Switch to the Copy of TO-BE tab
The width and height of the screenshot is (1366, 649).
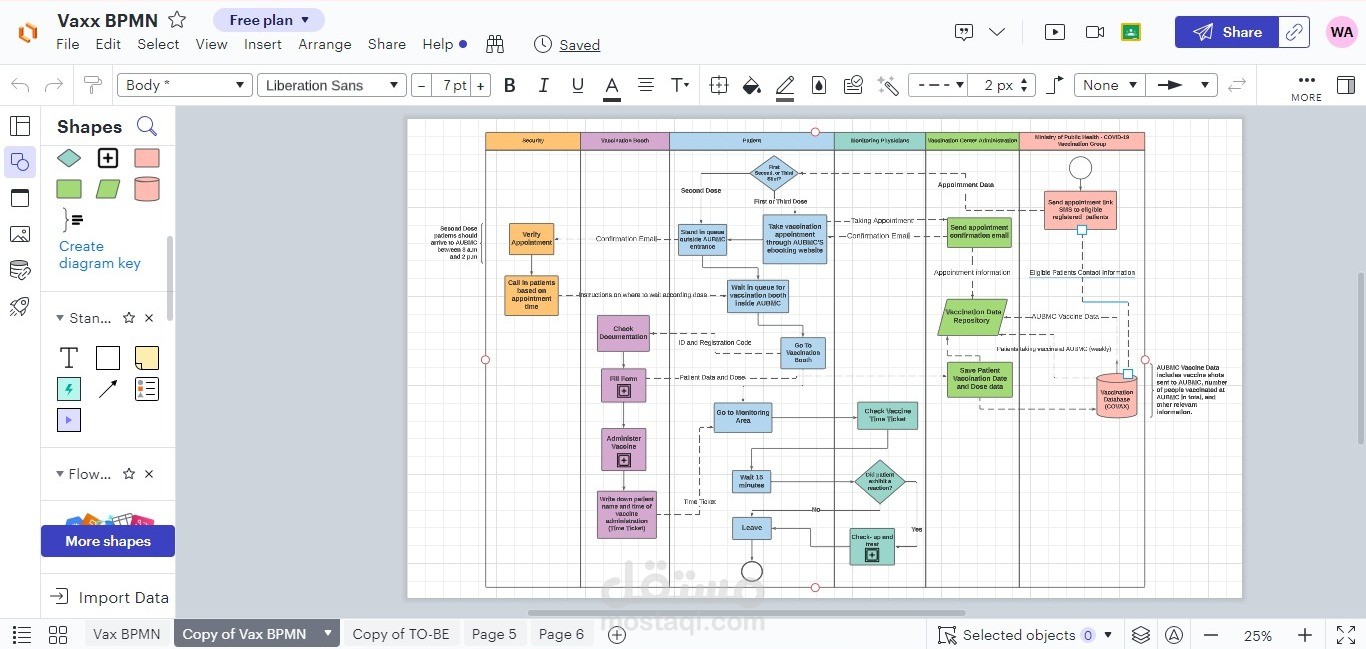(x=401, y=634)
